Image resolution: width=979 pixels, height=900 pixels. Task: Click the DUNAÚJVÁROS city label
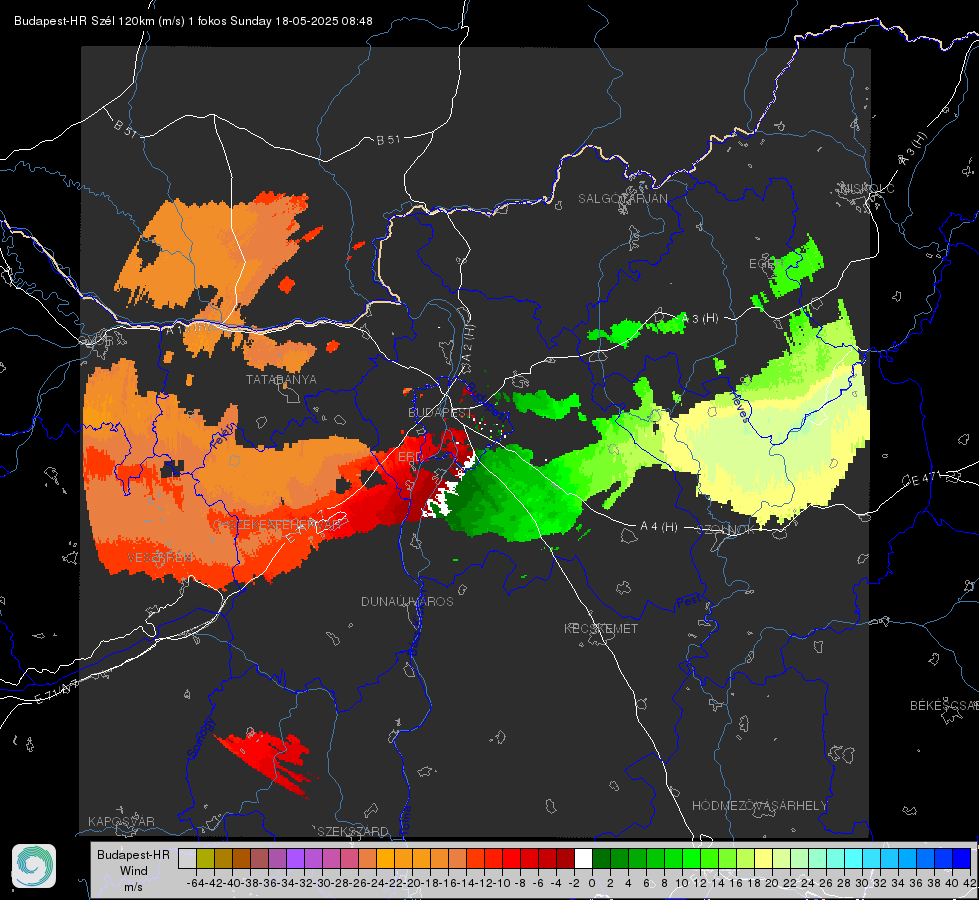point(407,601)
